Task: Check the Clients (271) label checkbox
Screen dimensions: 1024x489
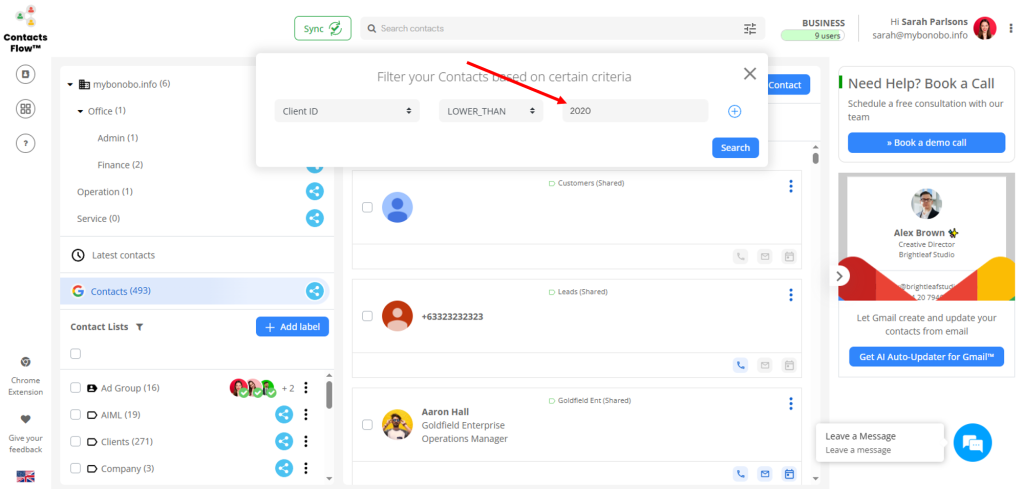Action: [76, 441]
